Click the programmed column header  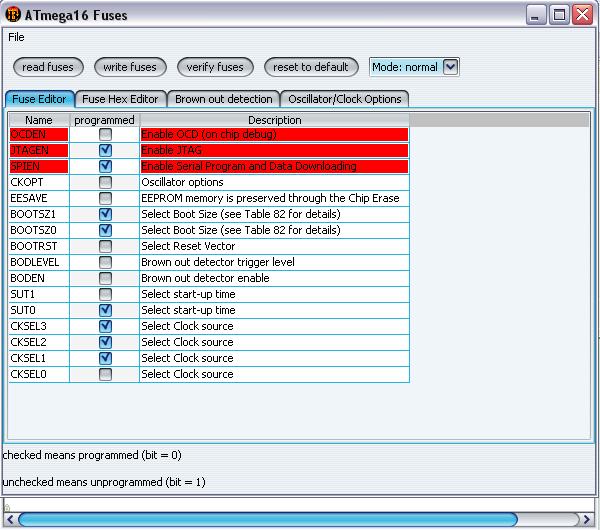[x=104, y=120]
